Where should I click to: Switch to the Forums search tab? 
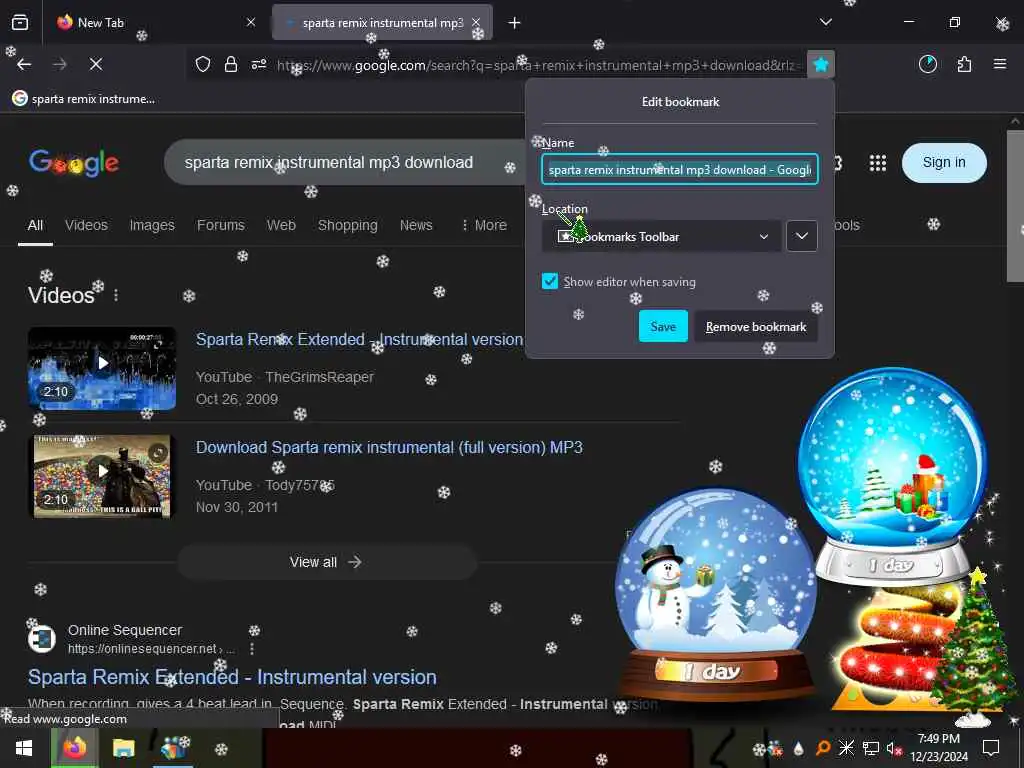[x=221, y=225]
